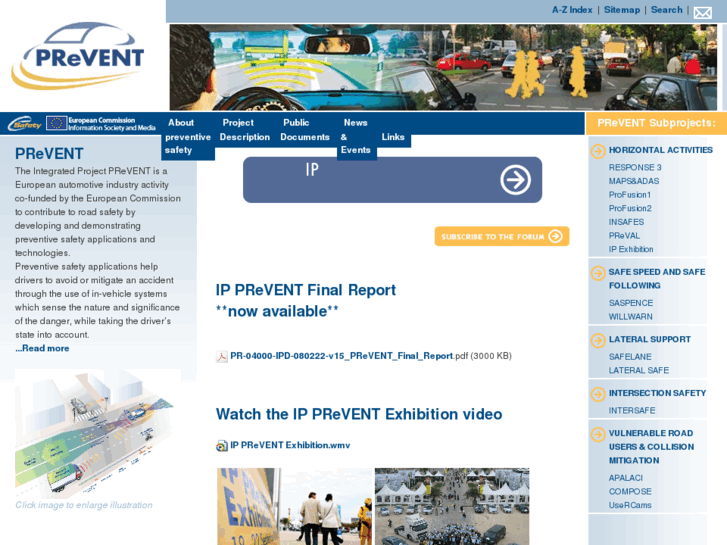Click the exhibition sign photo thumbnail
The width and height of the screenshot is (727, 545).
[x=294, y=507]
